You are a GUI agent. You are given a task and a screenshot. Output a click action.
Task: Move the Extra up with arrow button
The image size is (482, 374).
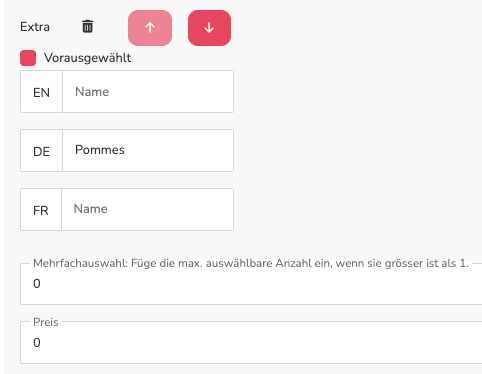150,28
